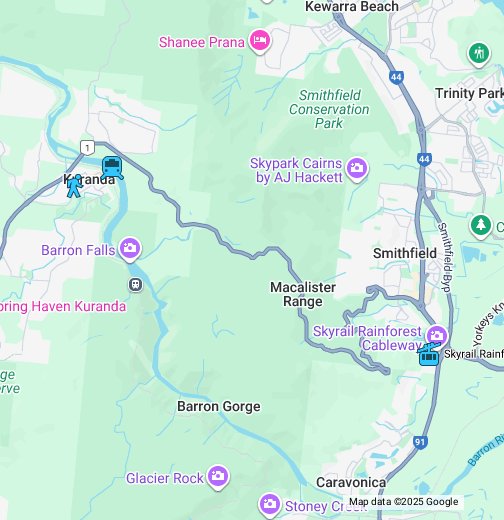The height and width of the screenshot is (520, 504).
Task: Click the Stoney Creek camera pin
Action: point(270,506)
